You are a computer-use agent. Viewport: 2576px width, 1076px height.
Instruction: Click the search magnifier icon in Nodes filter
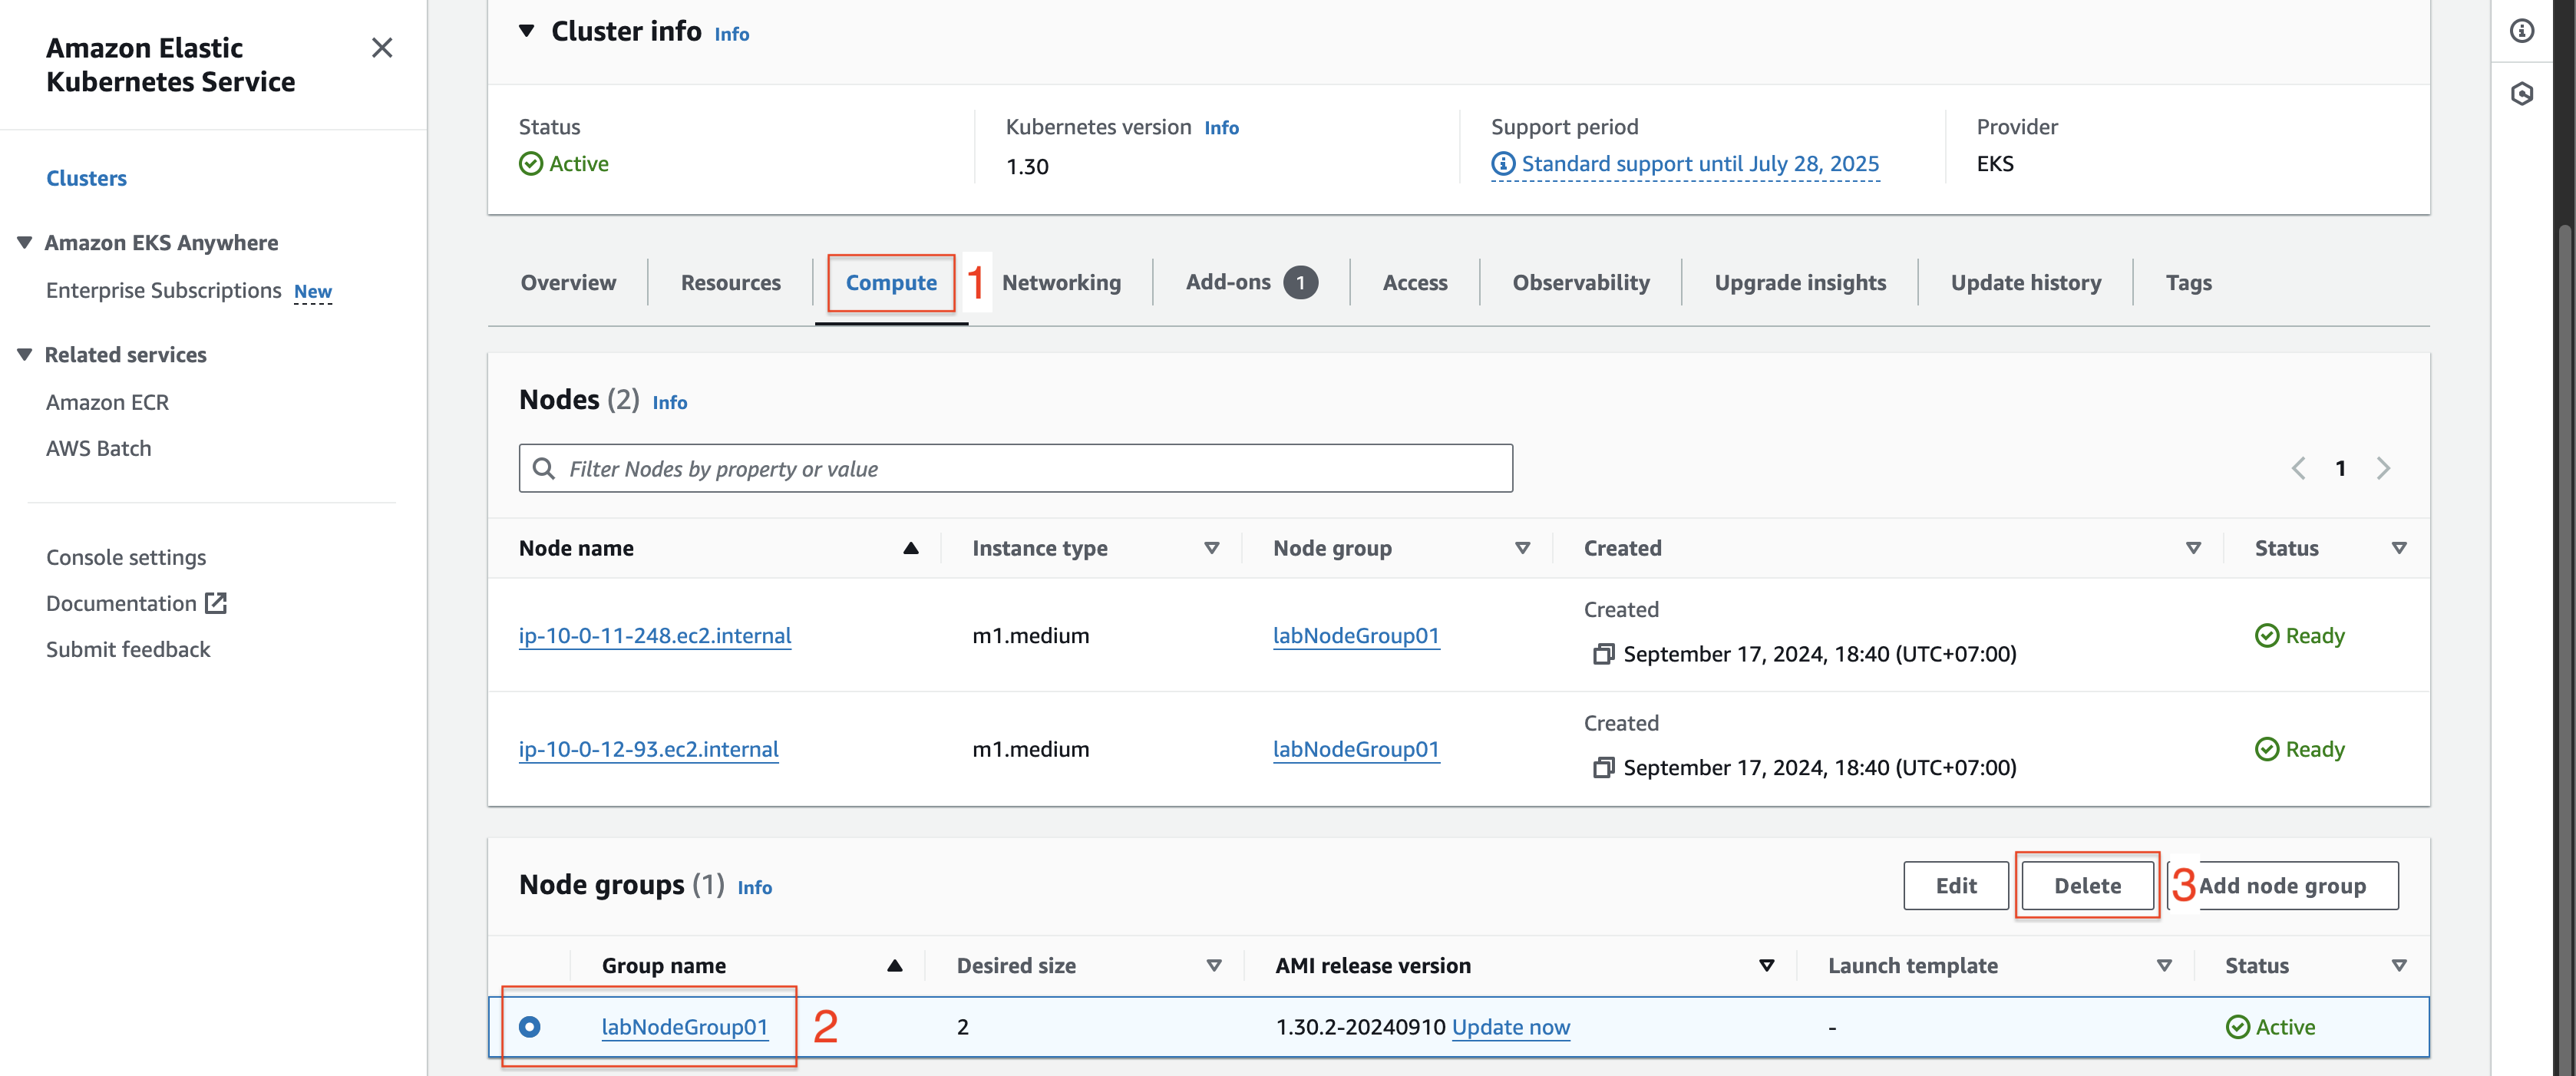(544, 468)
